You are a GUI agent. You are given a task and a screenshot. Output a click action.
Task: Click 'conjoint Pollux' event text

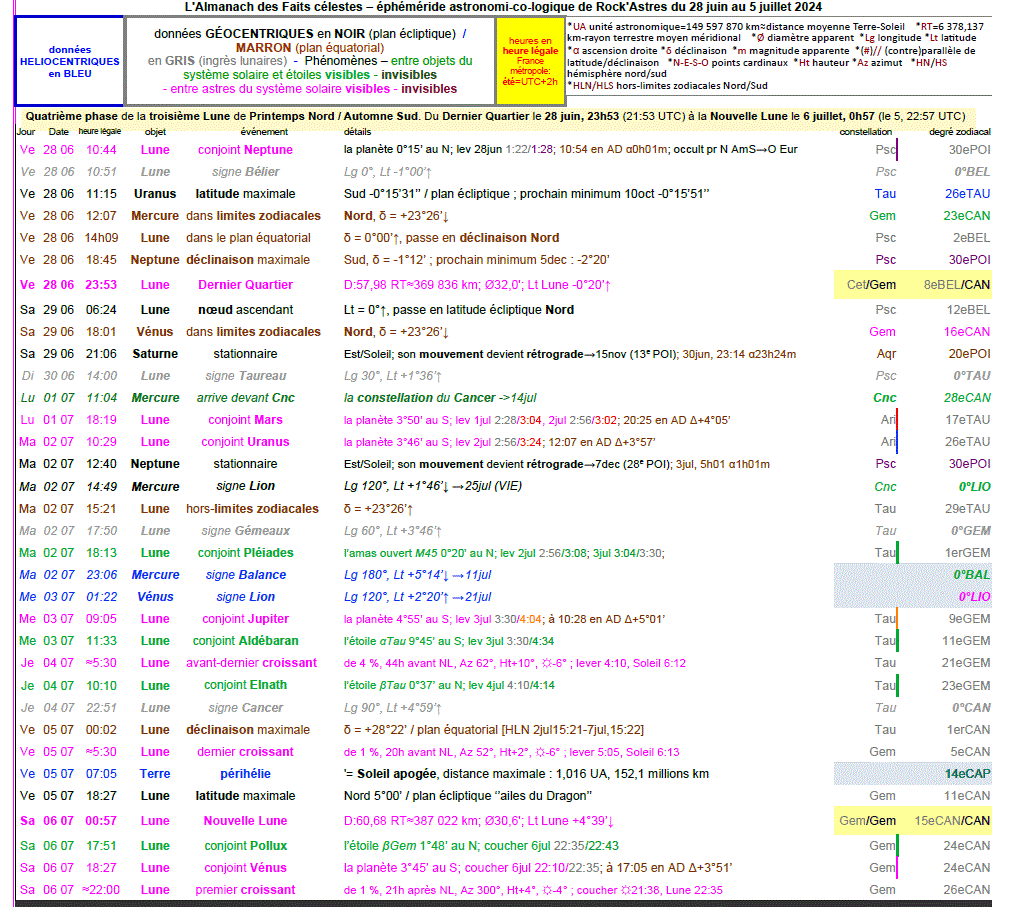pyautogui.click(x=245, y=846)
